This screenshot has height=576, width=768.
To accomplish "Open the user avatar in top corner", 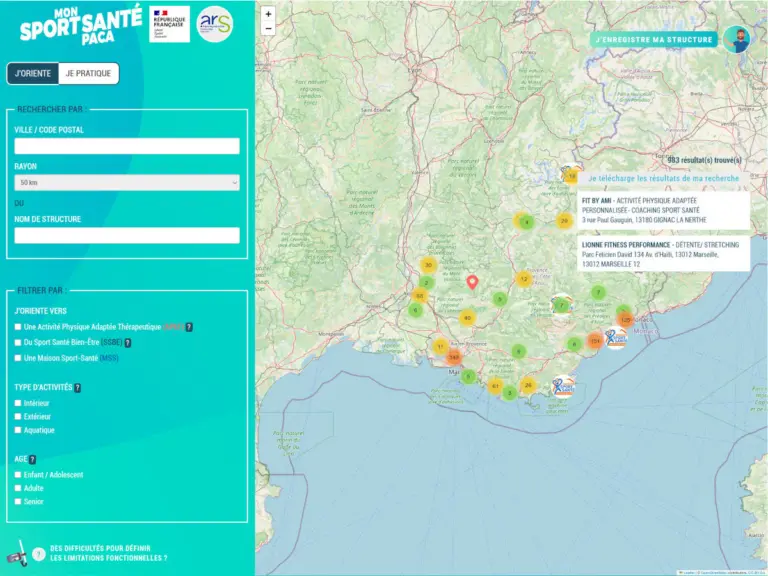I will (x=737, y=40).
